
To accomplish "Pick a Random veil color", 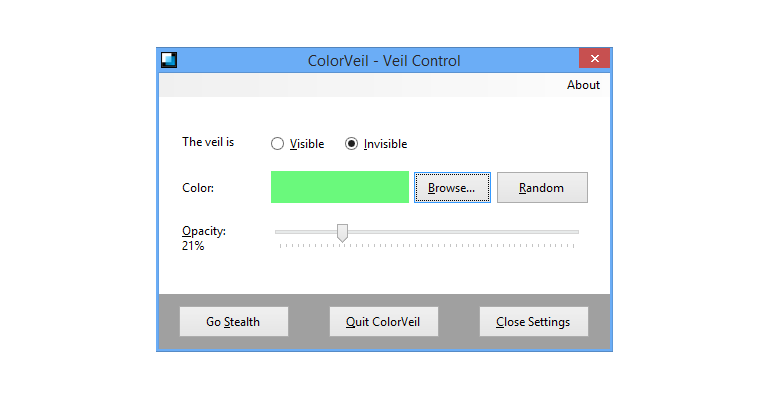I will (x=542, y=187).
